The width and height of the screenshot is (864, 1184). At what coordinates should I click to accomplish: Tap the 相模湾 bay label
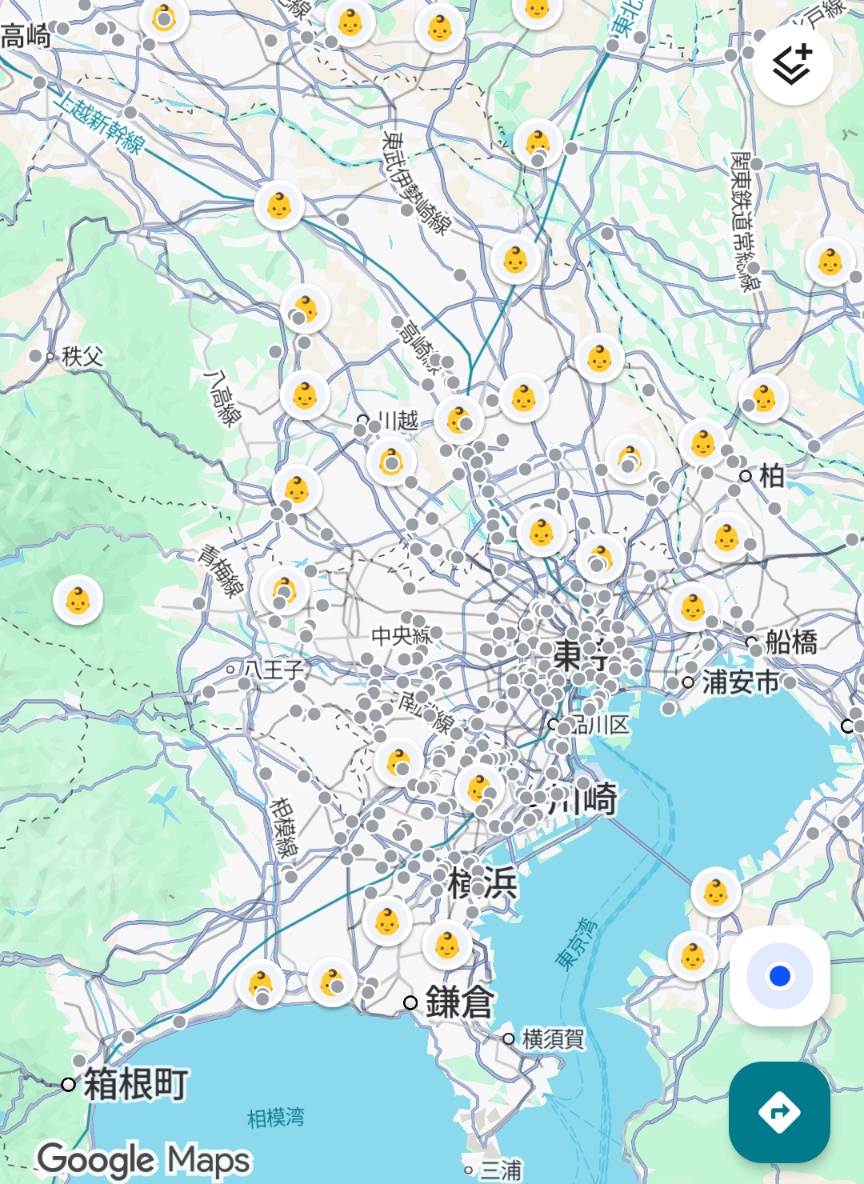click(x=276, y=1118)
